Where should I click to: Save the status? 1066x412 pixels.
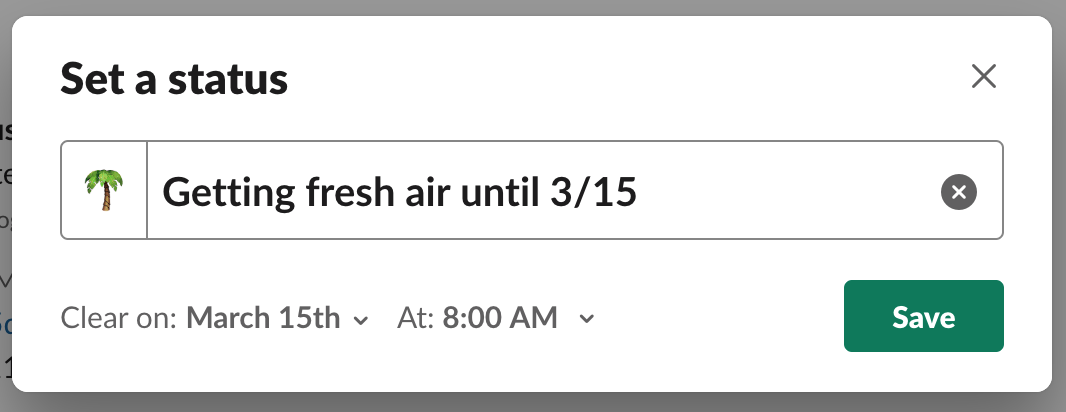[x=923, y=316]
